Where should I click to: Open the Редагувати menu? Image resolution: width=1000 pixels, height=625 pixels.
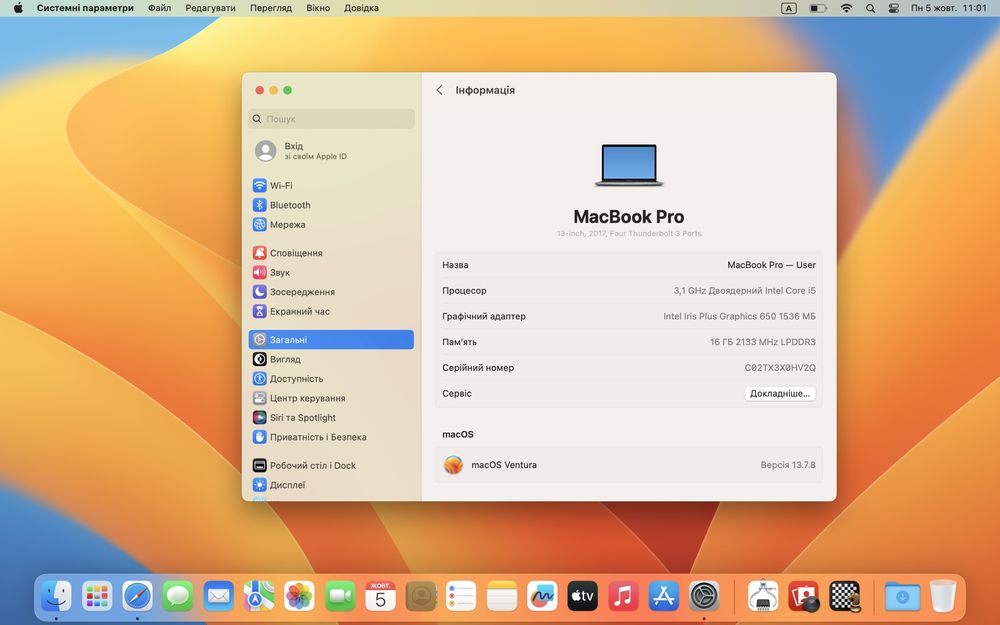(210, 8)
